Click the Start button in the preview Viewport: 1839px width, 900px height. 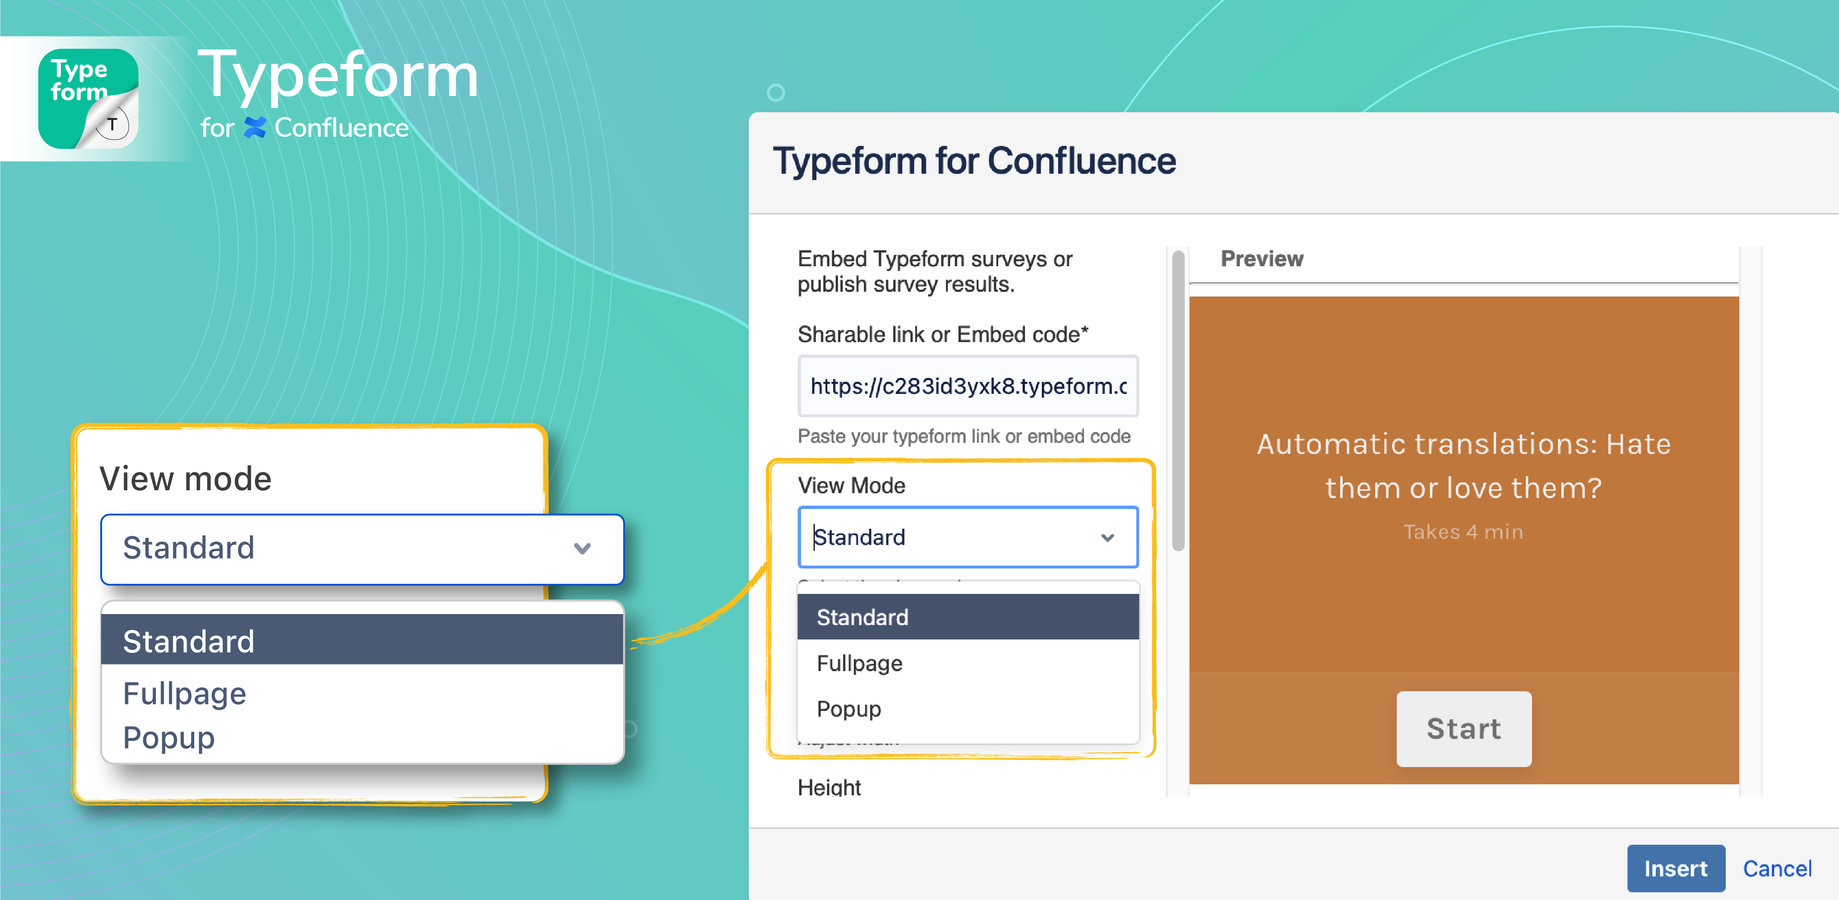[x=1464, y=729]
